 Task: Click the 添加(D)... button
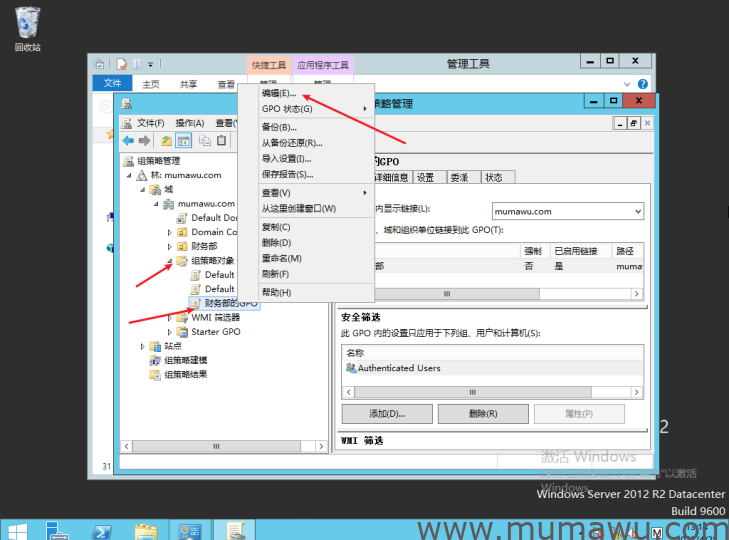point(387,414)
